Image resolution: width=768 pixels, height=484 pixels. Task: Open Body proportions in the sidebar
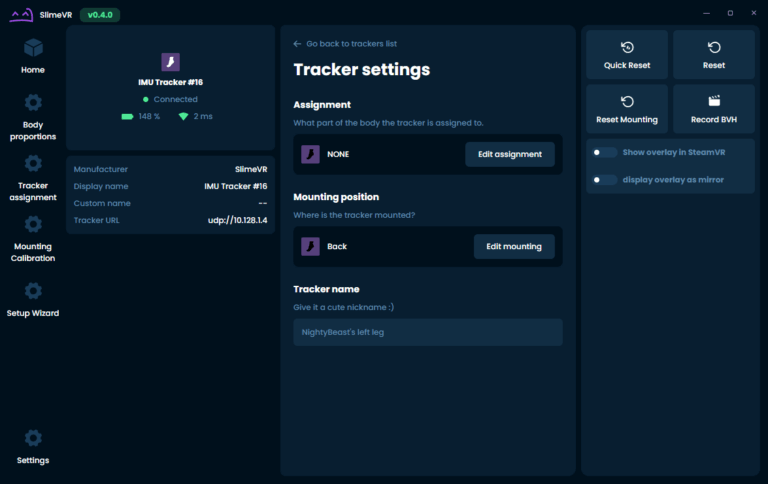click(x=33, y=103)
